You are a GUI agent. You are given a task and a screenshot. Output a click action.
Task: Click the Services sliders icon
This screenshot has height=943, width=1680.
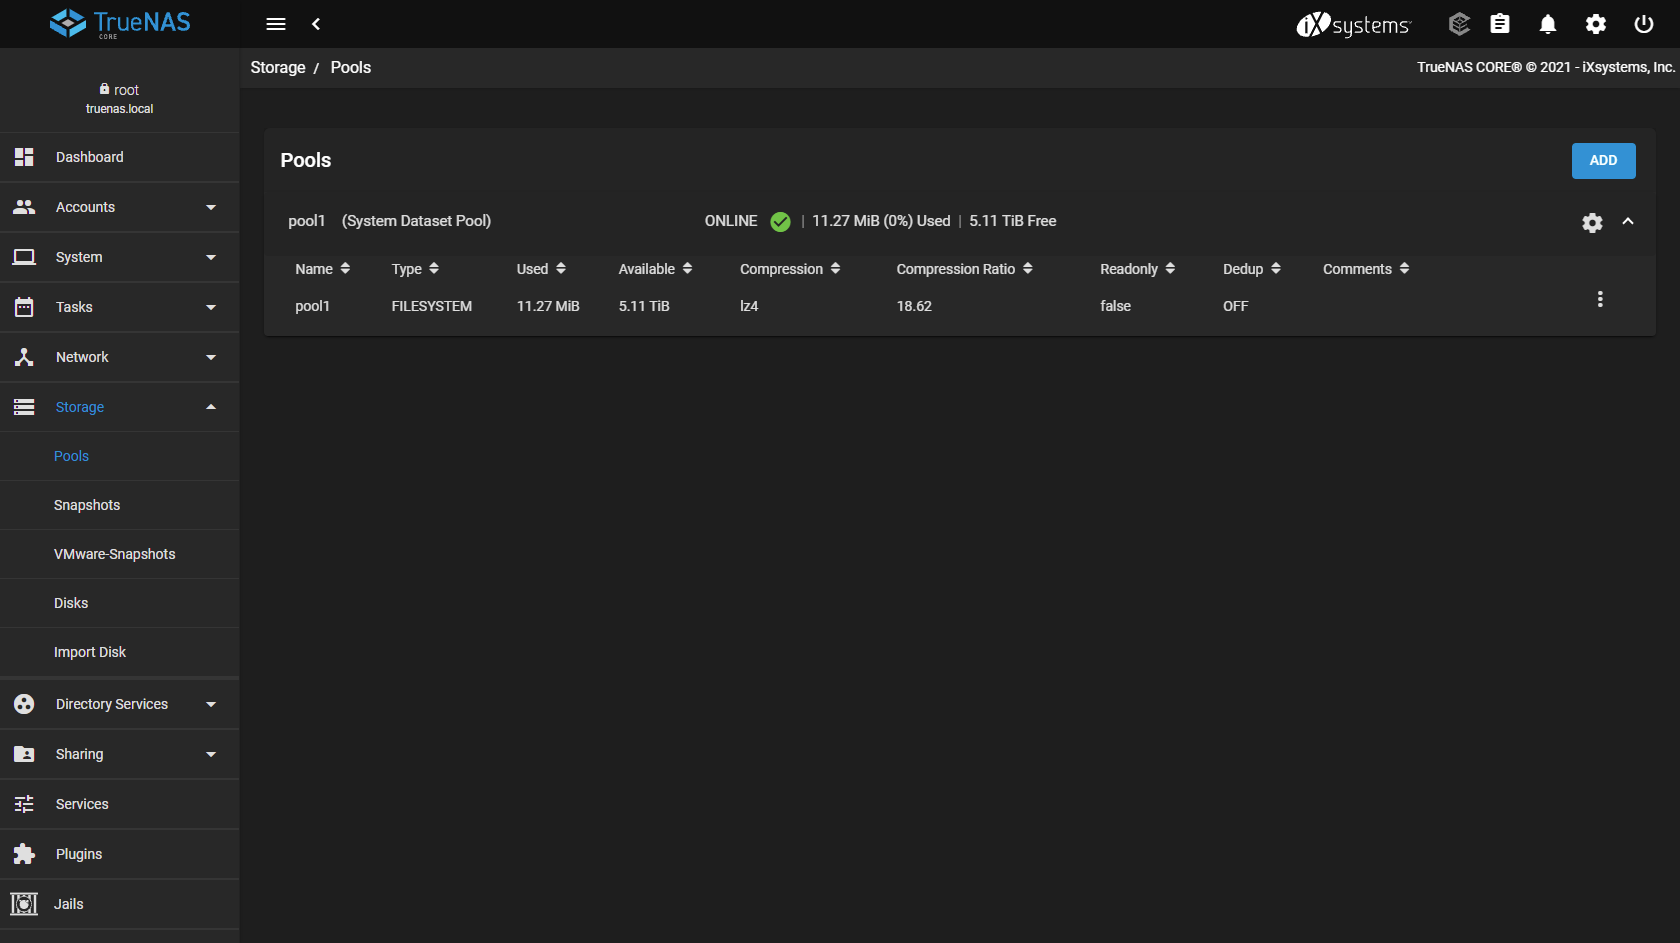[x=24, y=804]
